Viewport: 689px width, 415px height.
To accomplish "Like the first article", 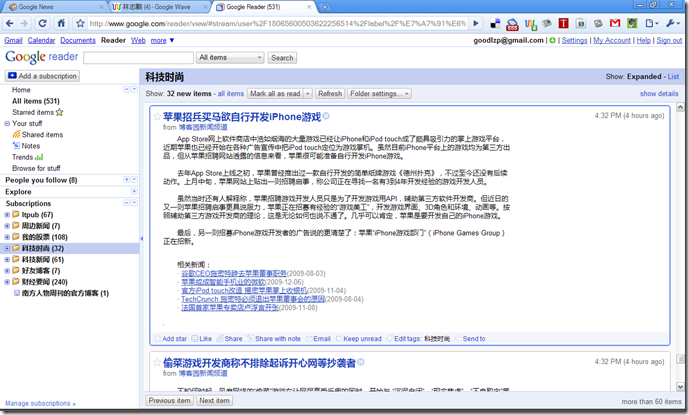I will tap(202, 339).
